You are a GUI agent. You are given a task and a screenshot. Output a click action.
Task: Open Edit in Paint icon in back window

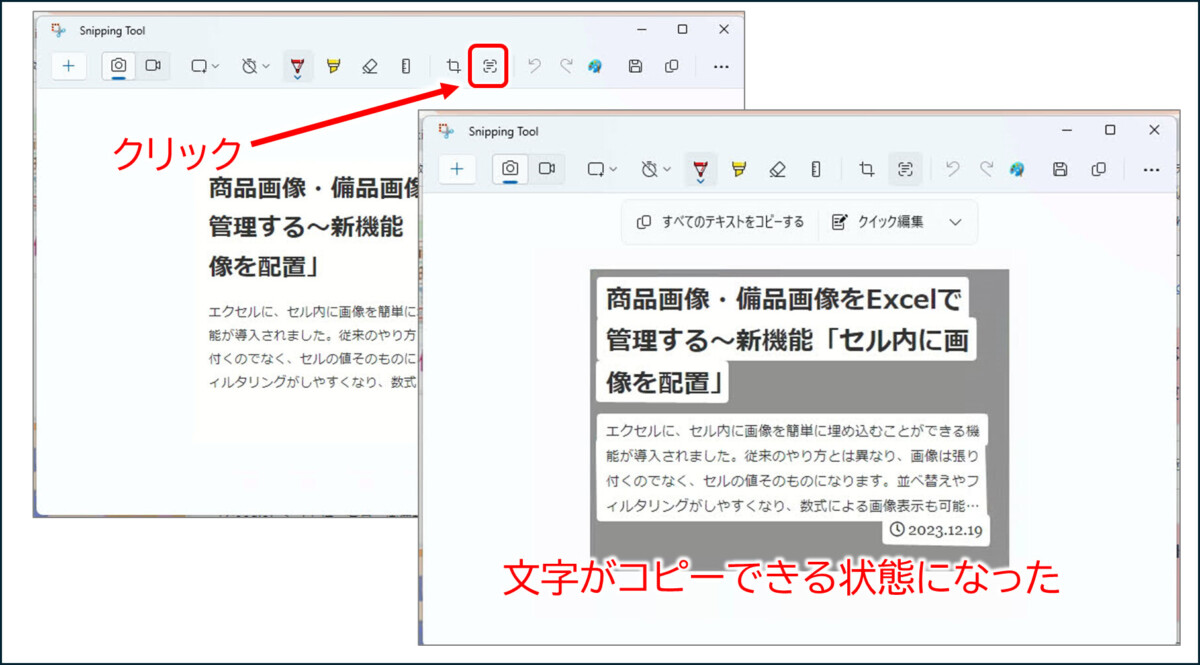point(595,66)
